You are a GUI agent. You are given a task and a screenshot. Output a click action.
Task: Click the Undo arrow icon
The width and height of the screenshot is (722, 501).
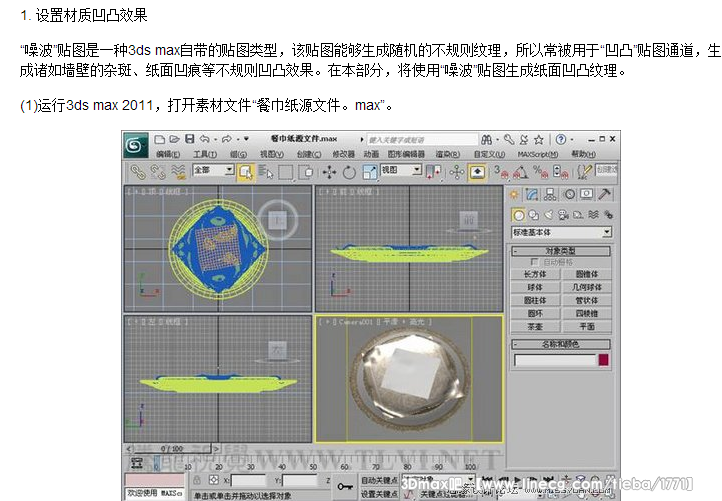coord(205,139)
